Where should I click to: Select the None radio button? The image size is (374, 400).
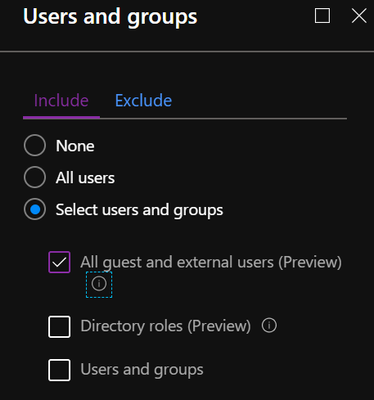pyautogui.click(x=35, y=145)
